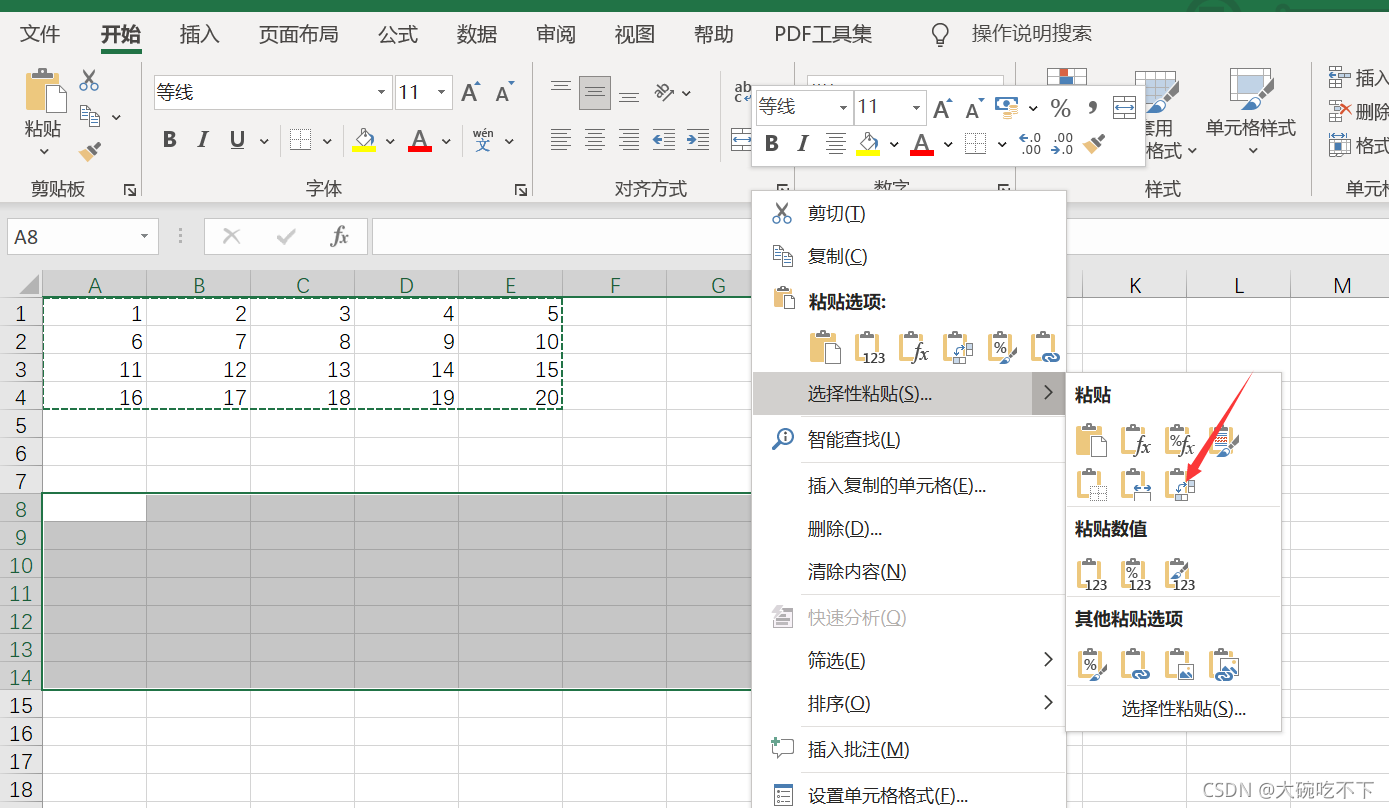Click comma style in the mini toolbar
Screen dimensions: 1389x808
point(1092,107)
